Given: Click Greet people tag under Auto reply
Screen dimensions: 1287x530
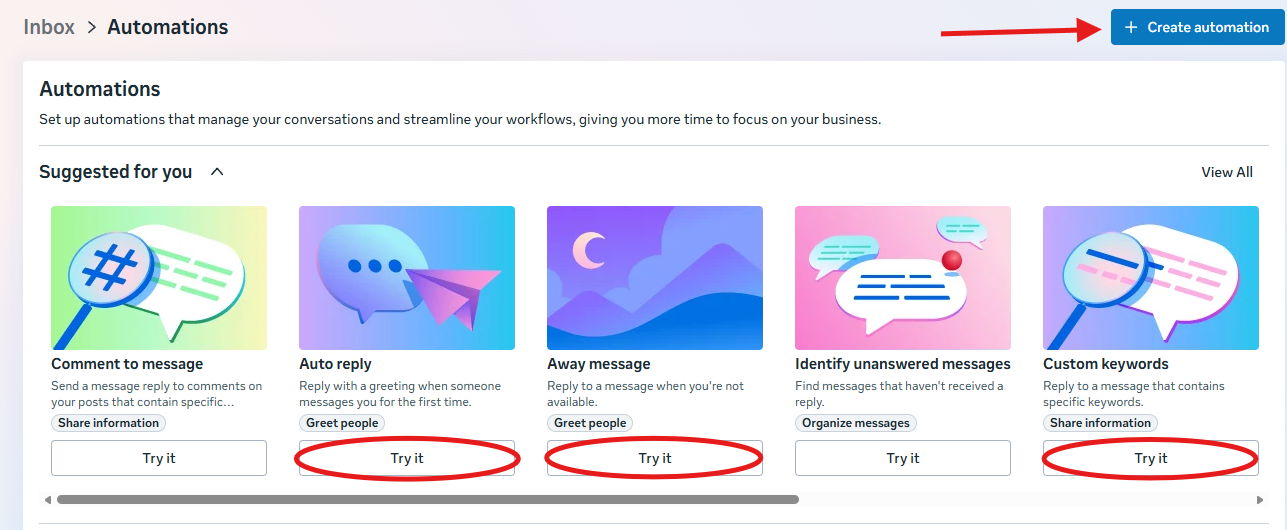Looking at the screenshot, I should (x=342, y=423).
